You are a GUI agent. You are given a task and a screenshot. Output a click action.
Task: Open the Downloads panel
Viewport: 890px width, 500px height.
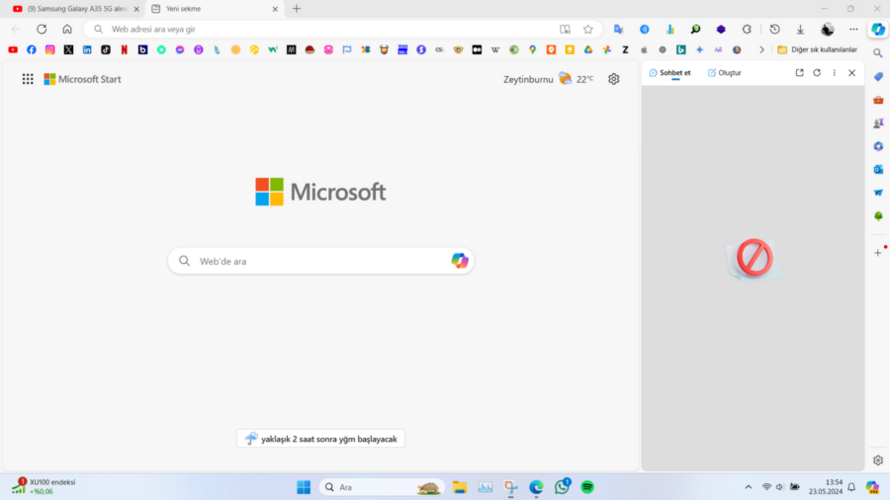click(800, 30)
